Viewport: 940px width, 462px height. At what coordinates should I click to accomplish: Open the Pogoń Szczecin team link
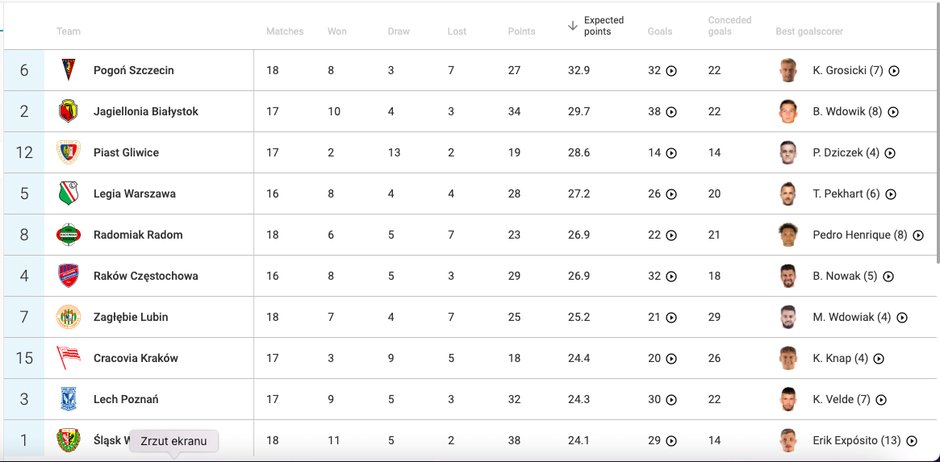pyautogui.click(x=134, y=70)
